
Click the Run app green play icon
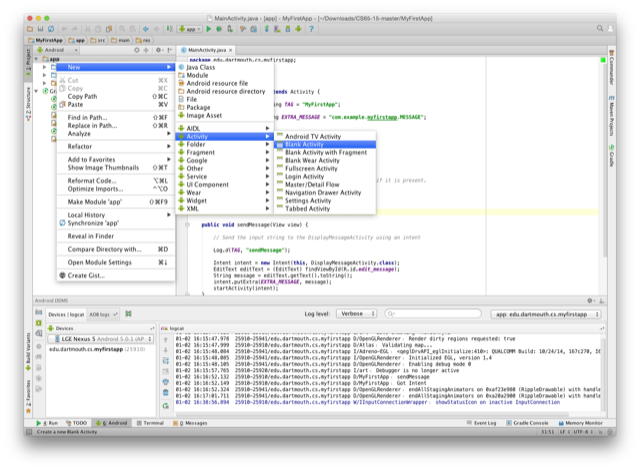click(209, 29)
